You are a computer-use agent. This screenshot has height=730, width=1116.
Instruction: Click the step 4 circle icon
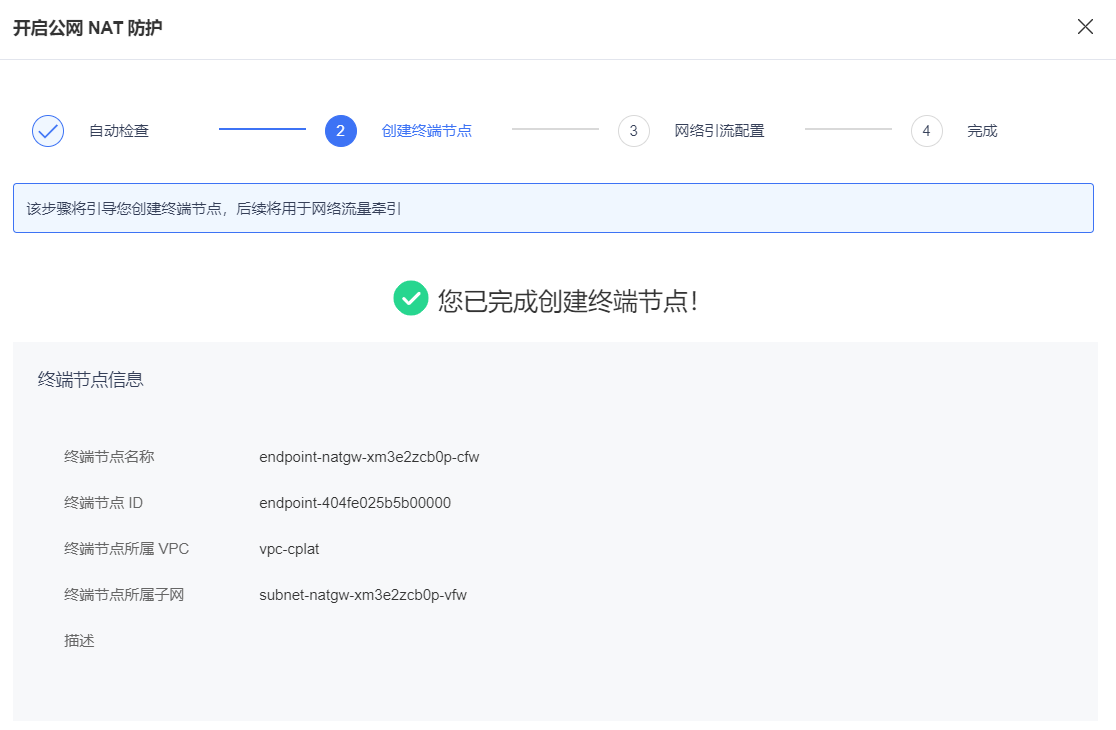927,131
